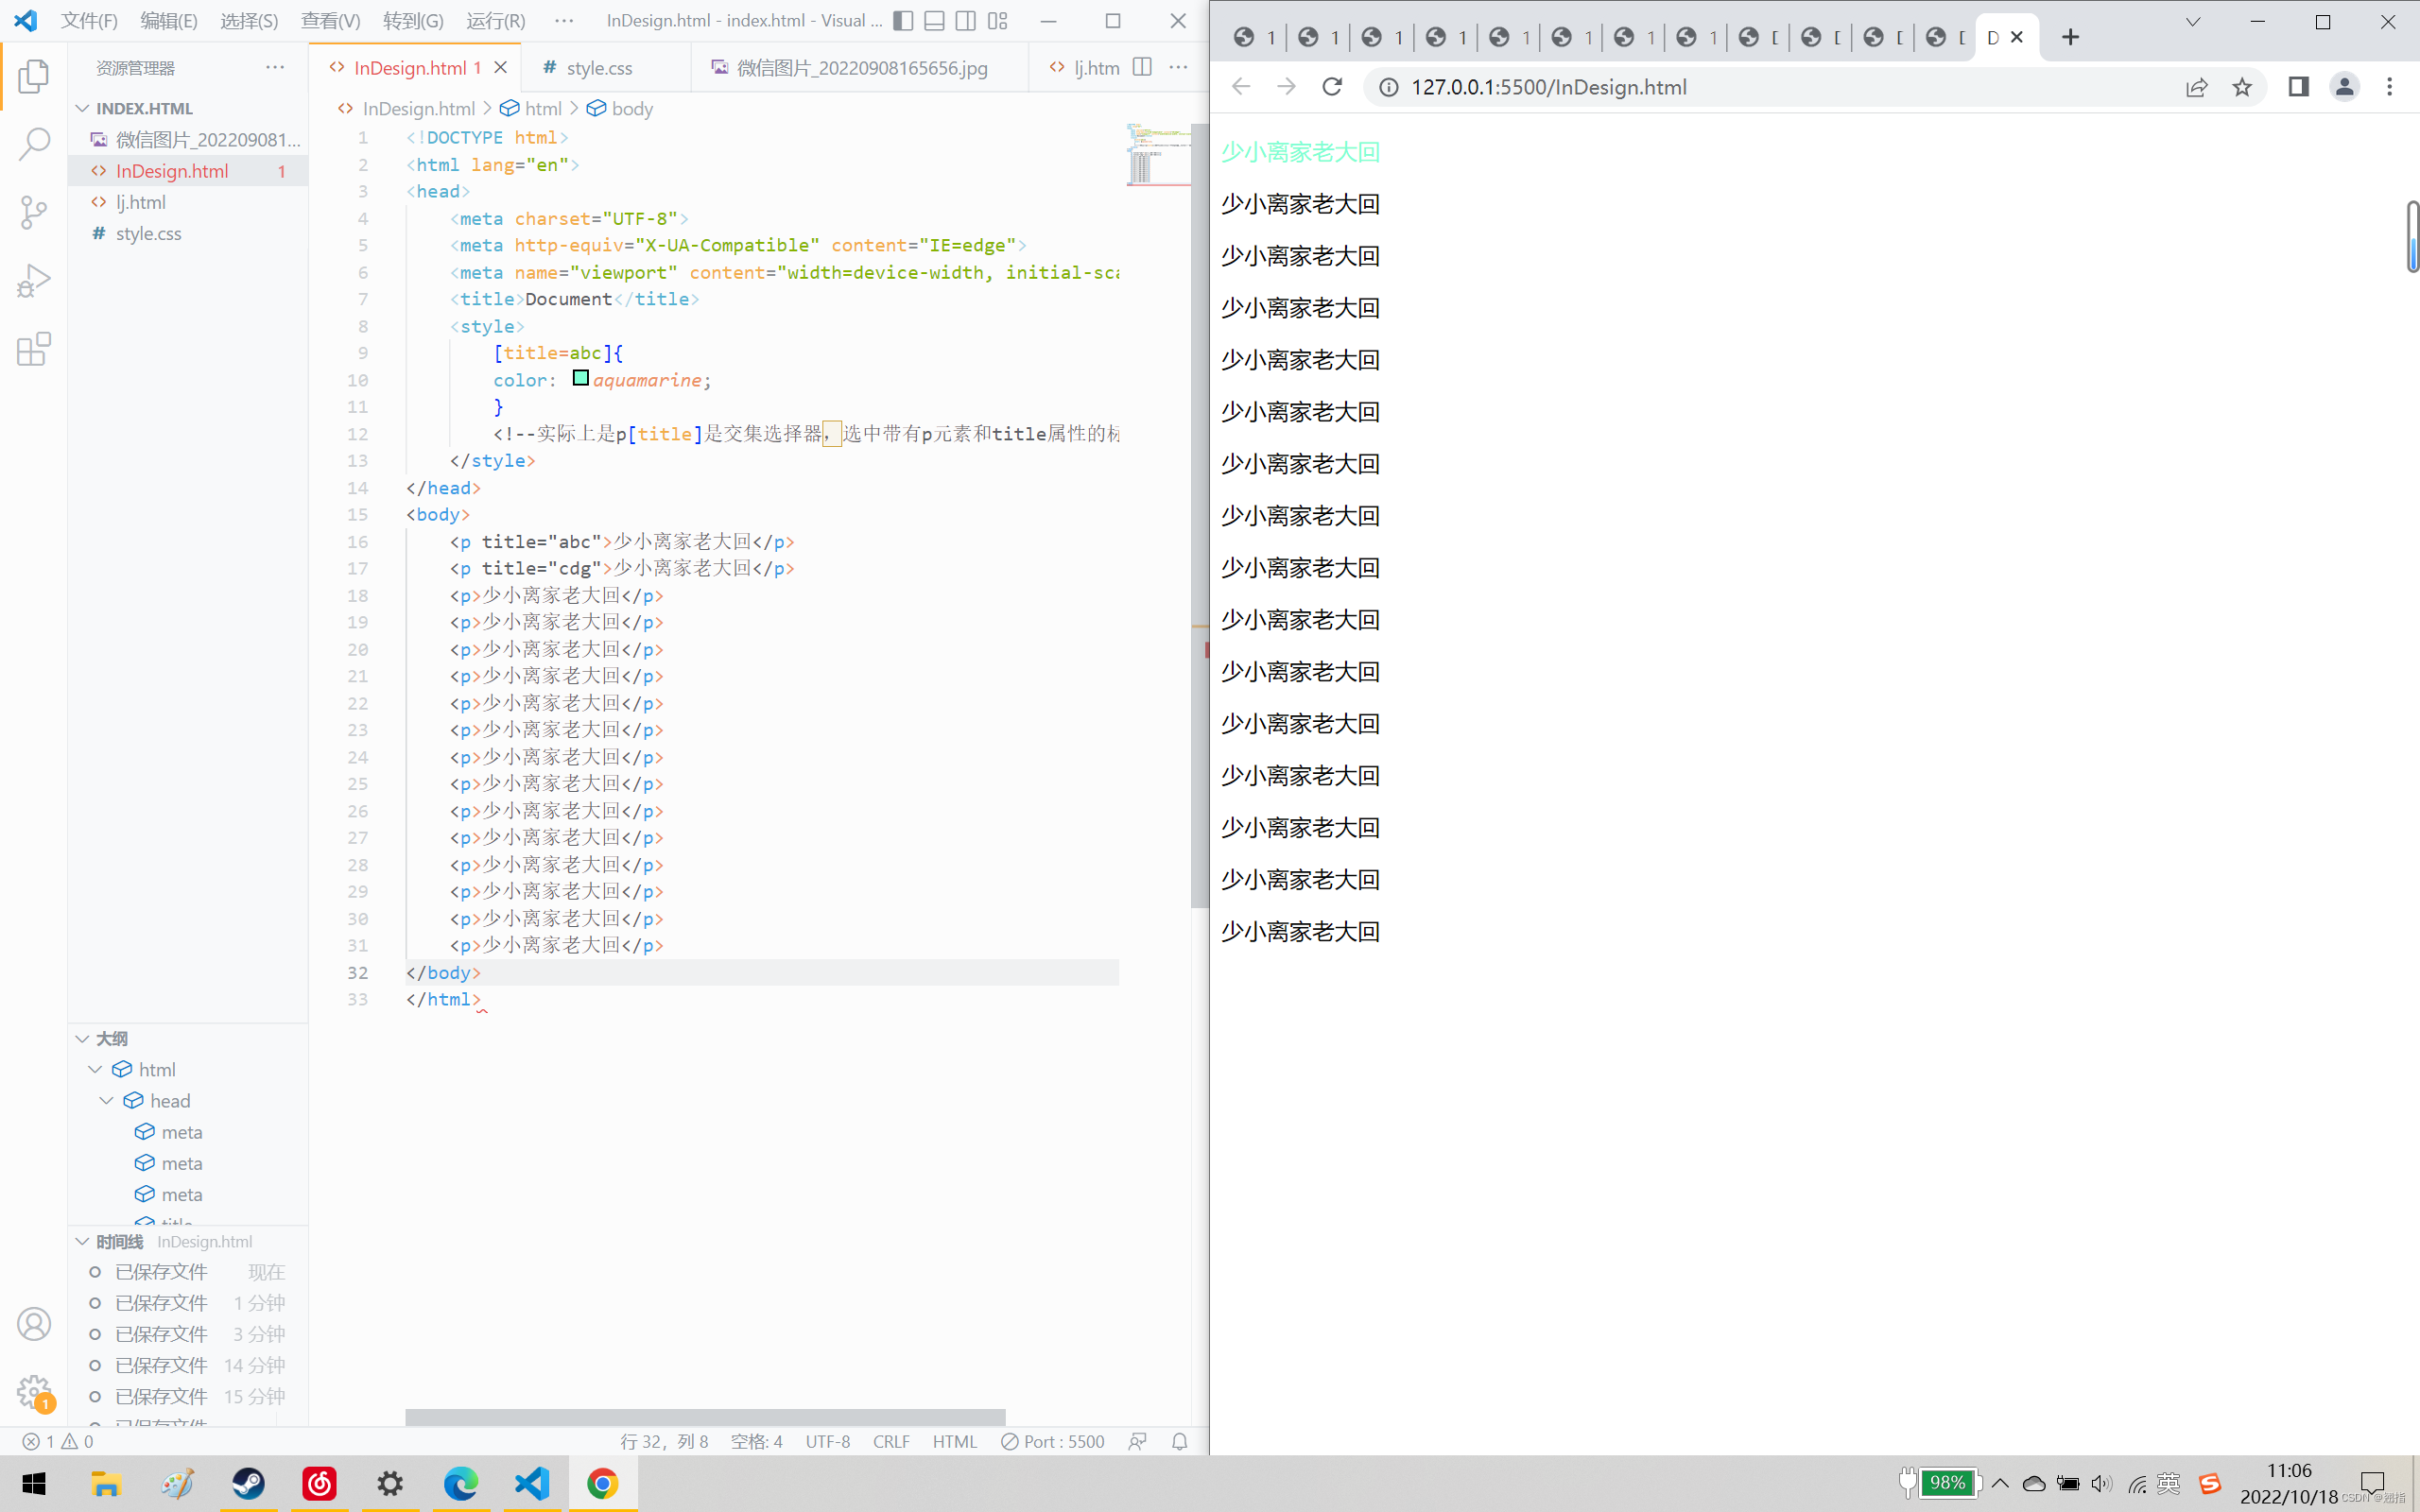This screenshot has height=1512, width=2420.
Task: Open lj.html in the file explorer
Action: [x=141, y=202]
